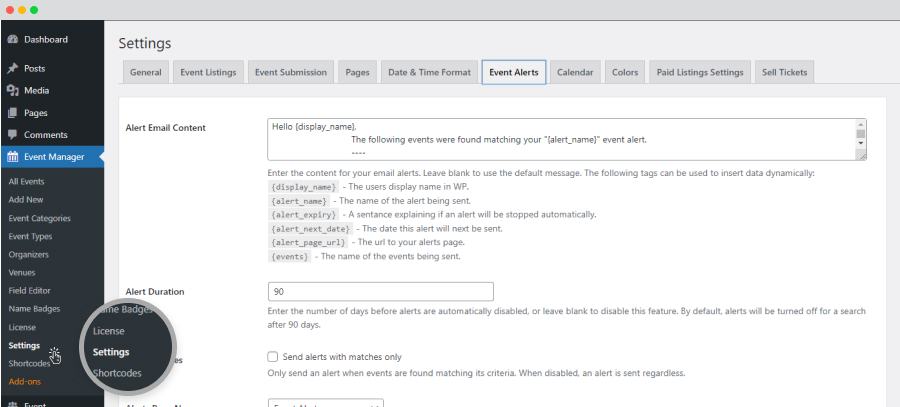Viewport: 900px width, 407px height.
Task: Switch to the Calendar tab
Action: point(575,72)
